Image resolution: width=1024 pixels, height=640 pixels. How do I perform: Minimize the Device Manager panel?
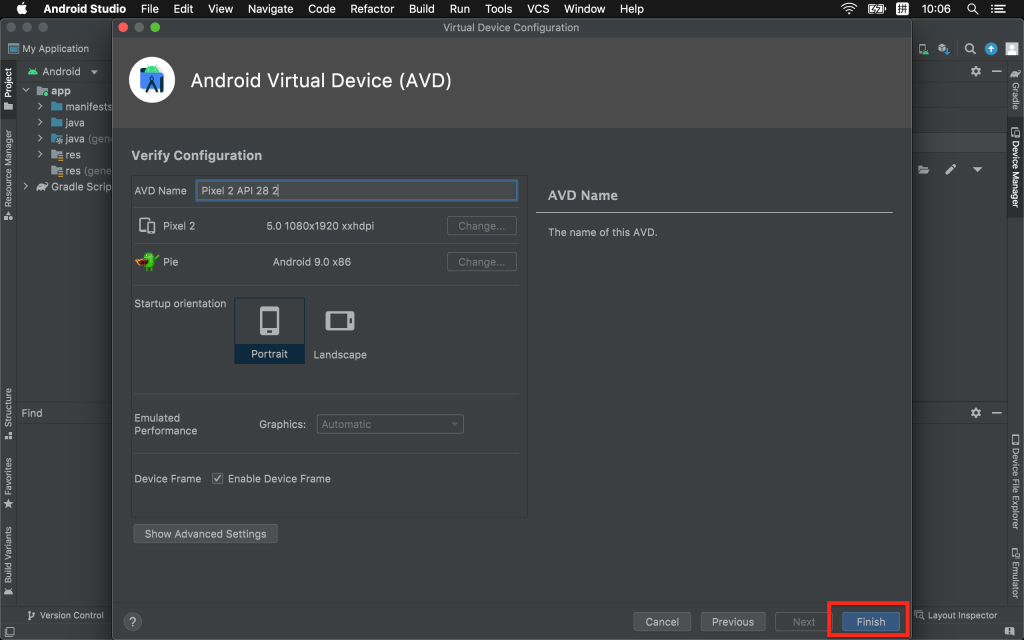click(997, 71)
